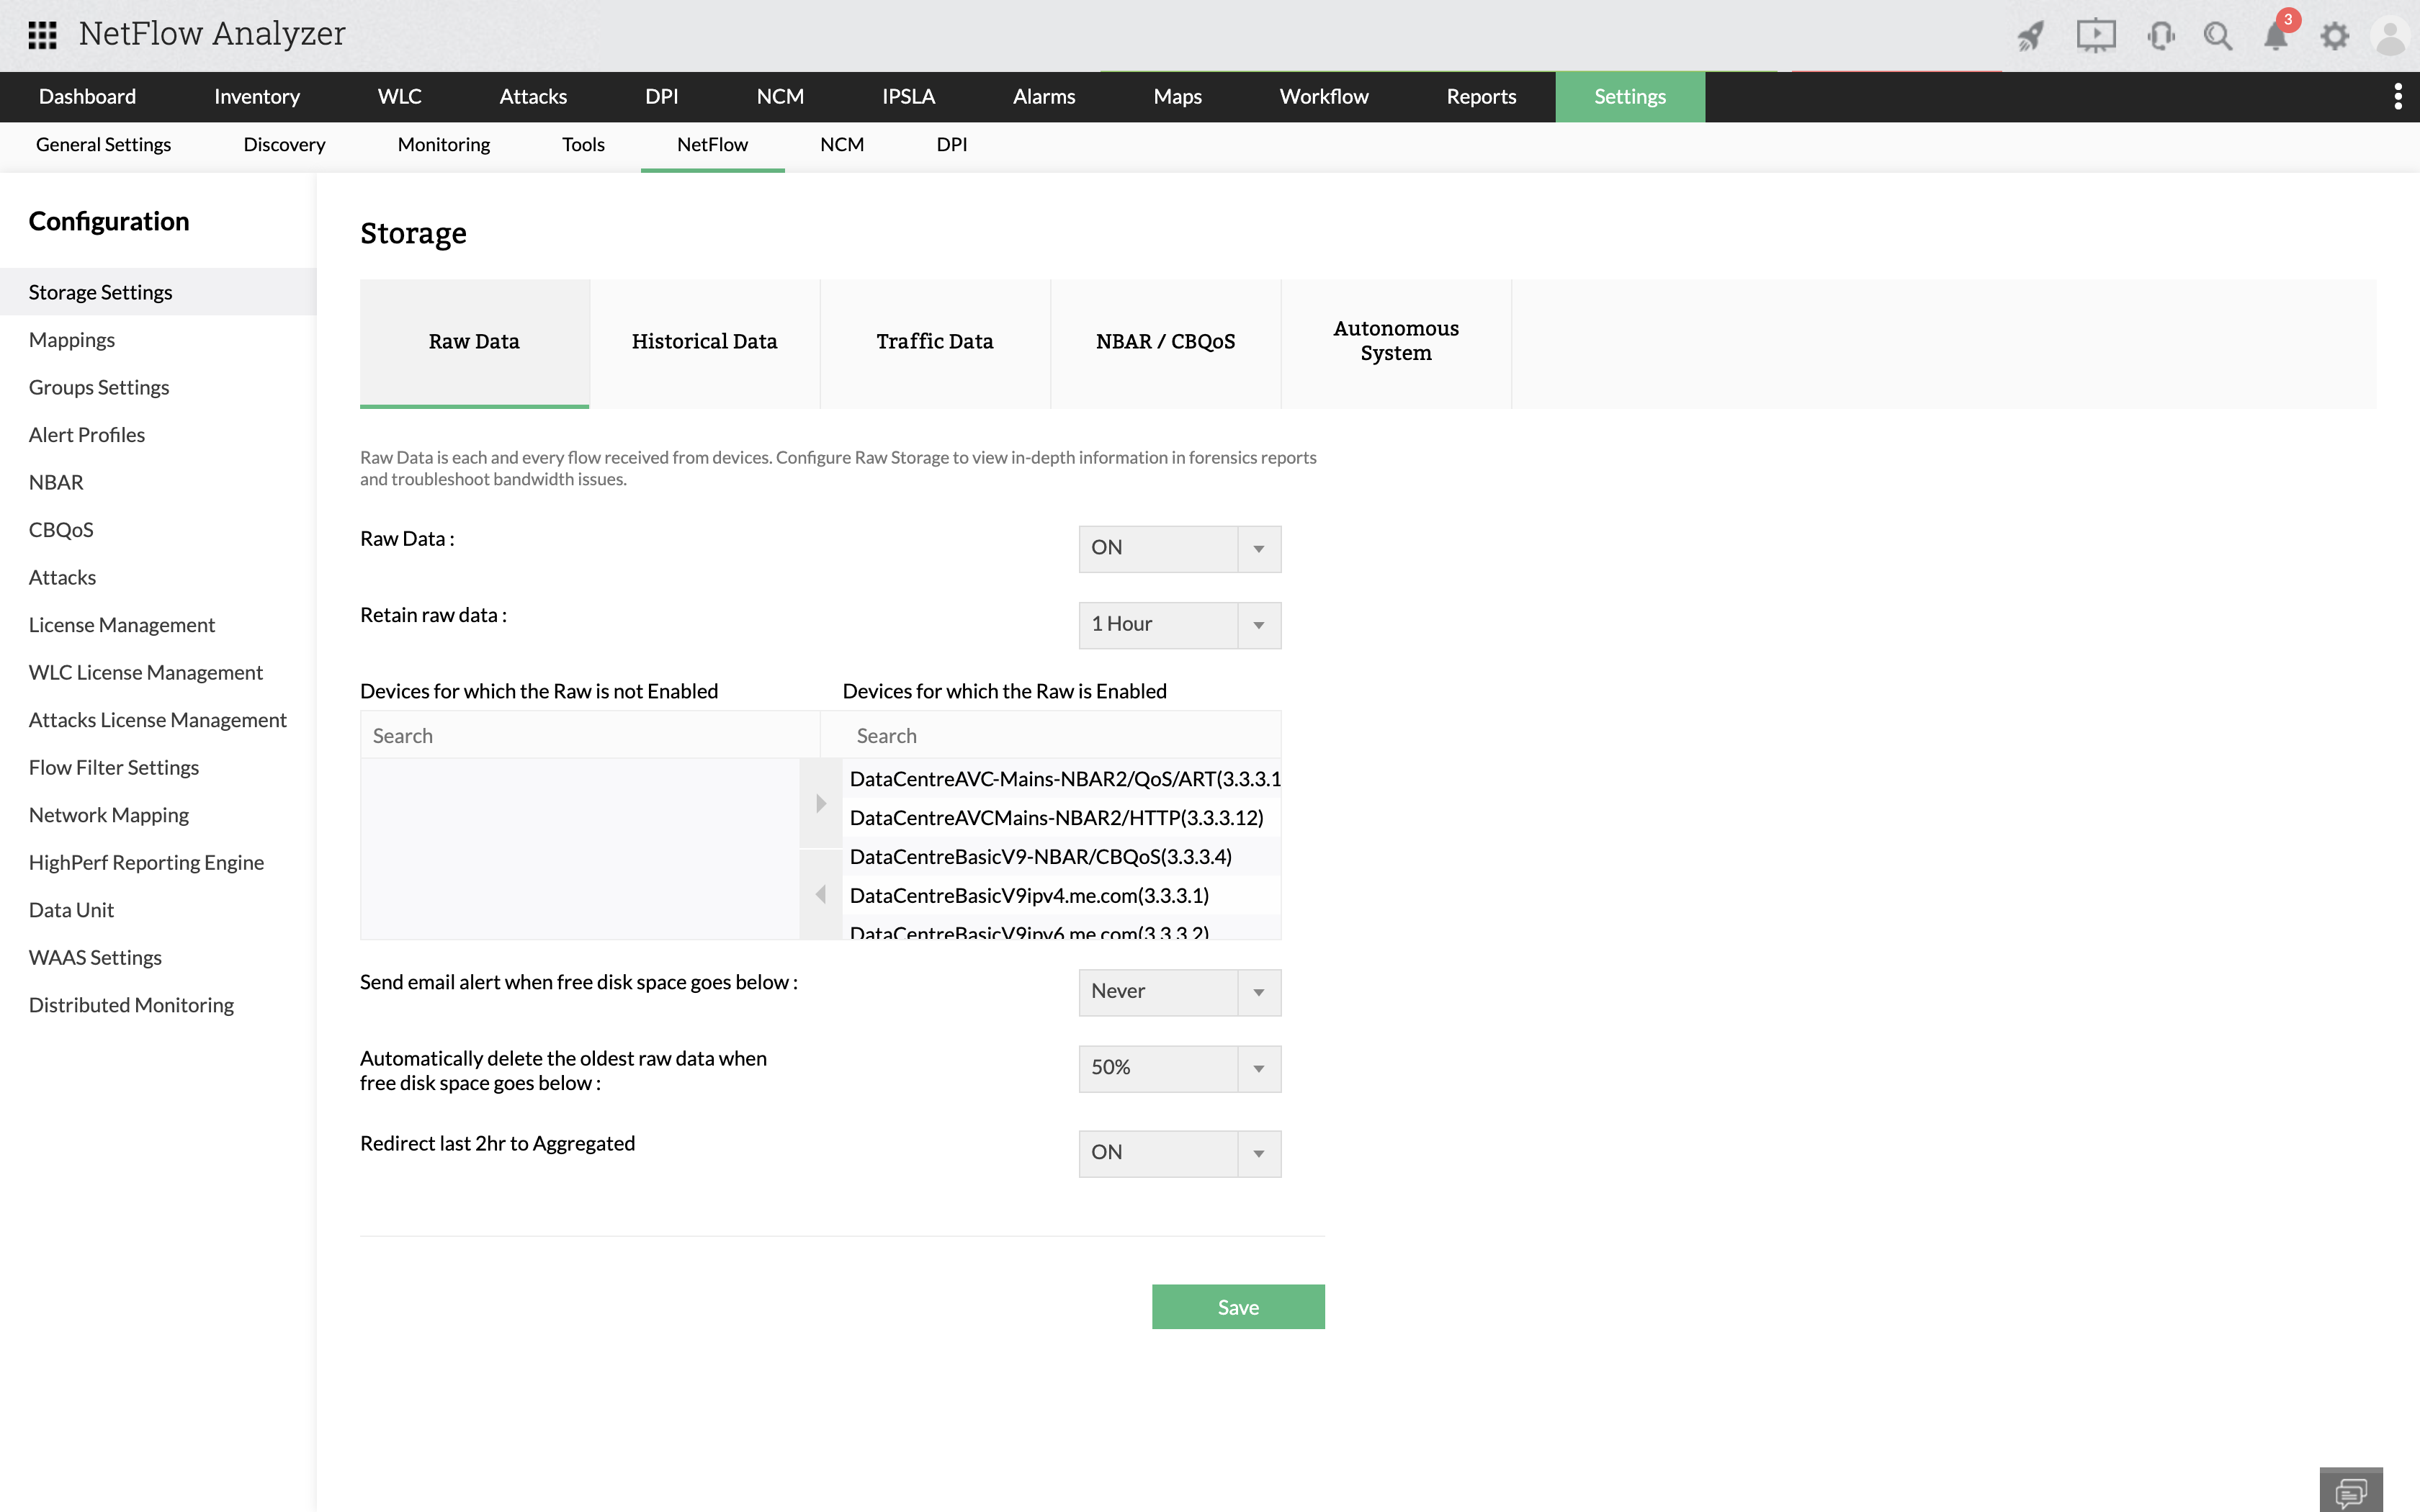Screen dimensions: 2420x1512
Task: Click the Save button
Action: point(1237,1307)
